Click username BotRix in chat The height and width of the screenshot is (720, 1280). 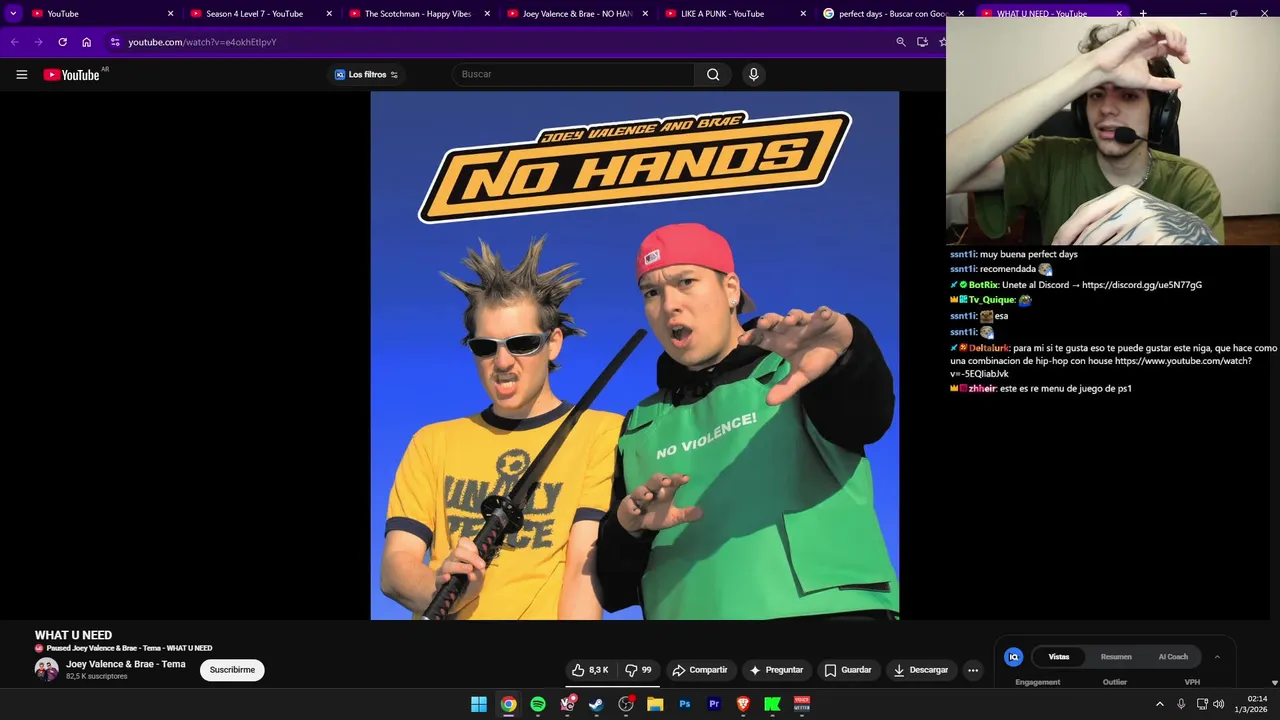[x=983, y=285]
